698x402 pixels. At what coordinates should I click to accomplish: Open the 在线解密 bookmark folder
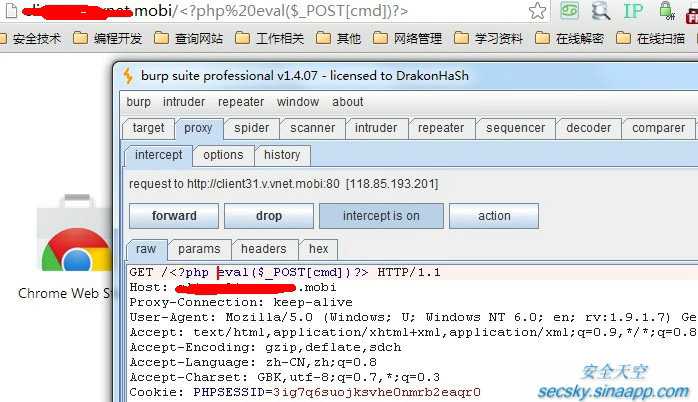pyautogui.click(x=569, y=39)
